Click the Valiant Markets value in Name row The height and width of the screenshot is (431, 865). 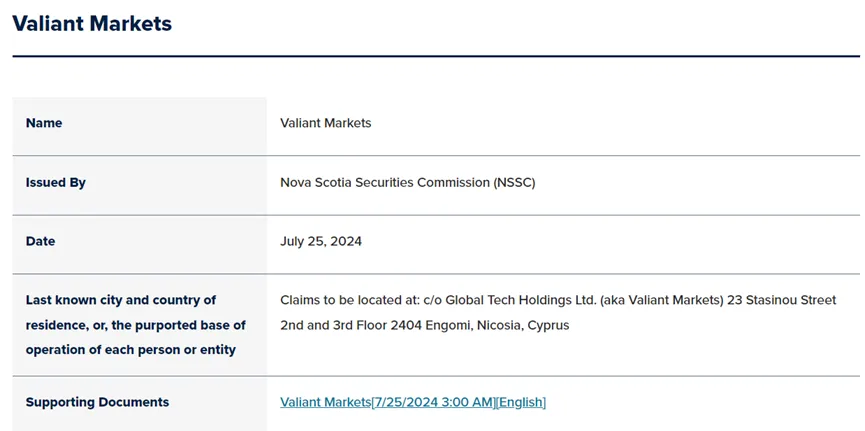tap(325, 123)
